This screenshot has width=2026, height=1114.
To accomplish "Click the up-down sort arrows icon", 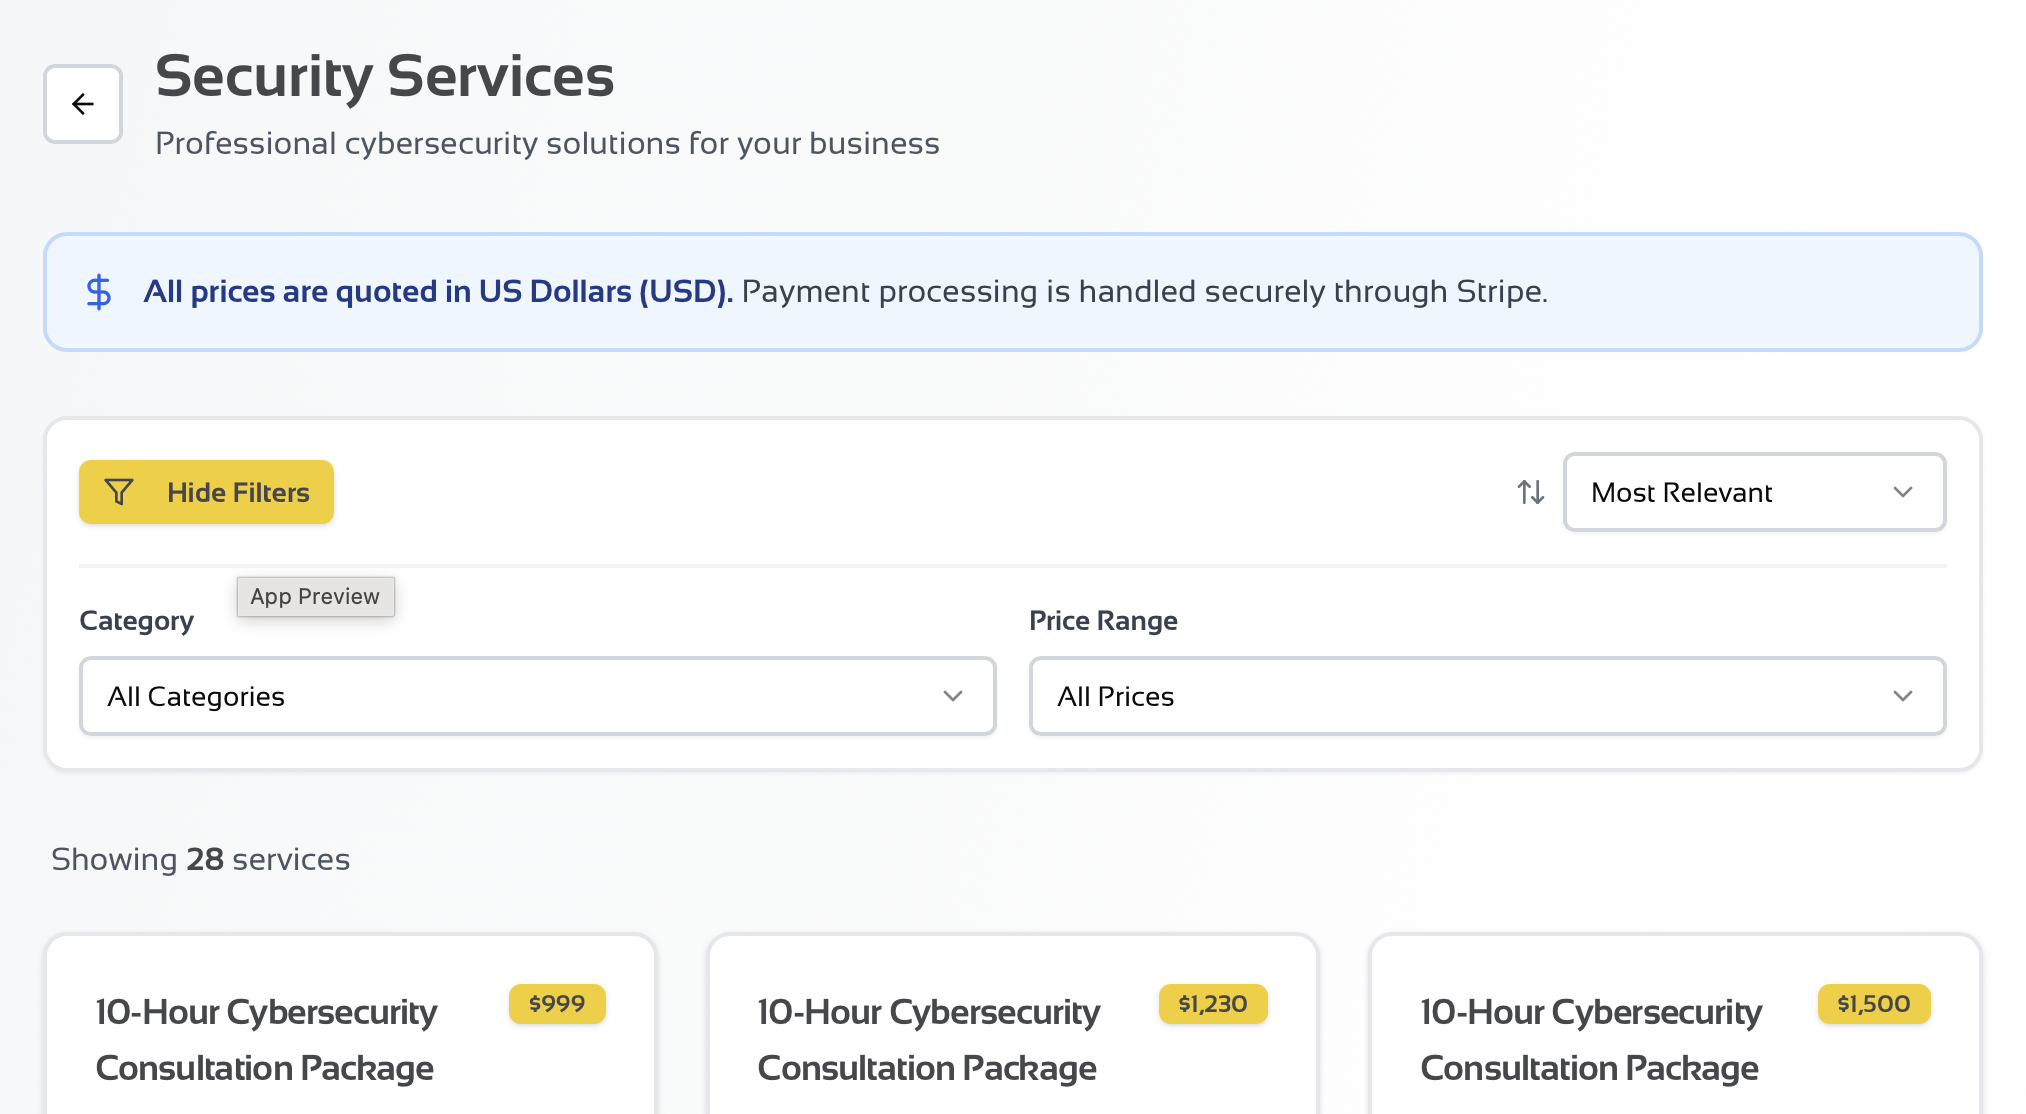I will click(x=1530, y=492).
